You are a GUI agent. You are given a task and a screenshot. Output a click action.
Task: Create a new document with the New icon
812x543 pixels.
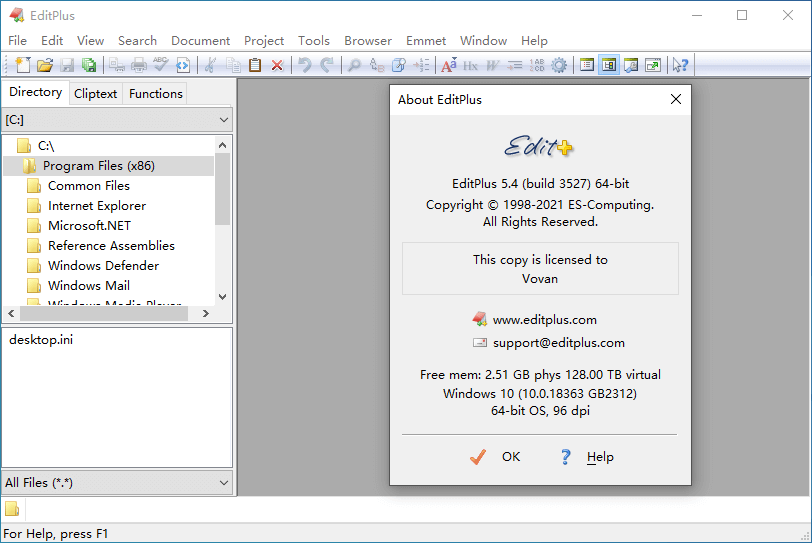(x=23, y=65)
